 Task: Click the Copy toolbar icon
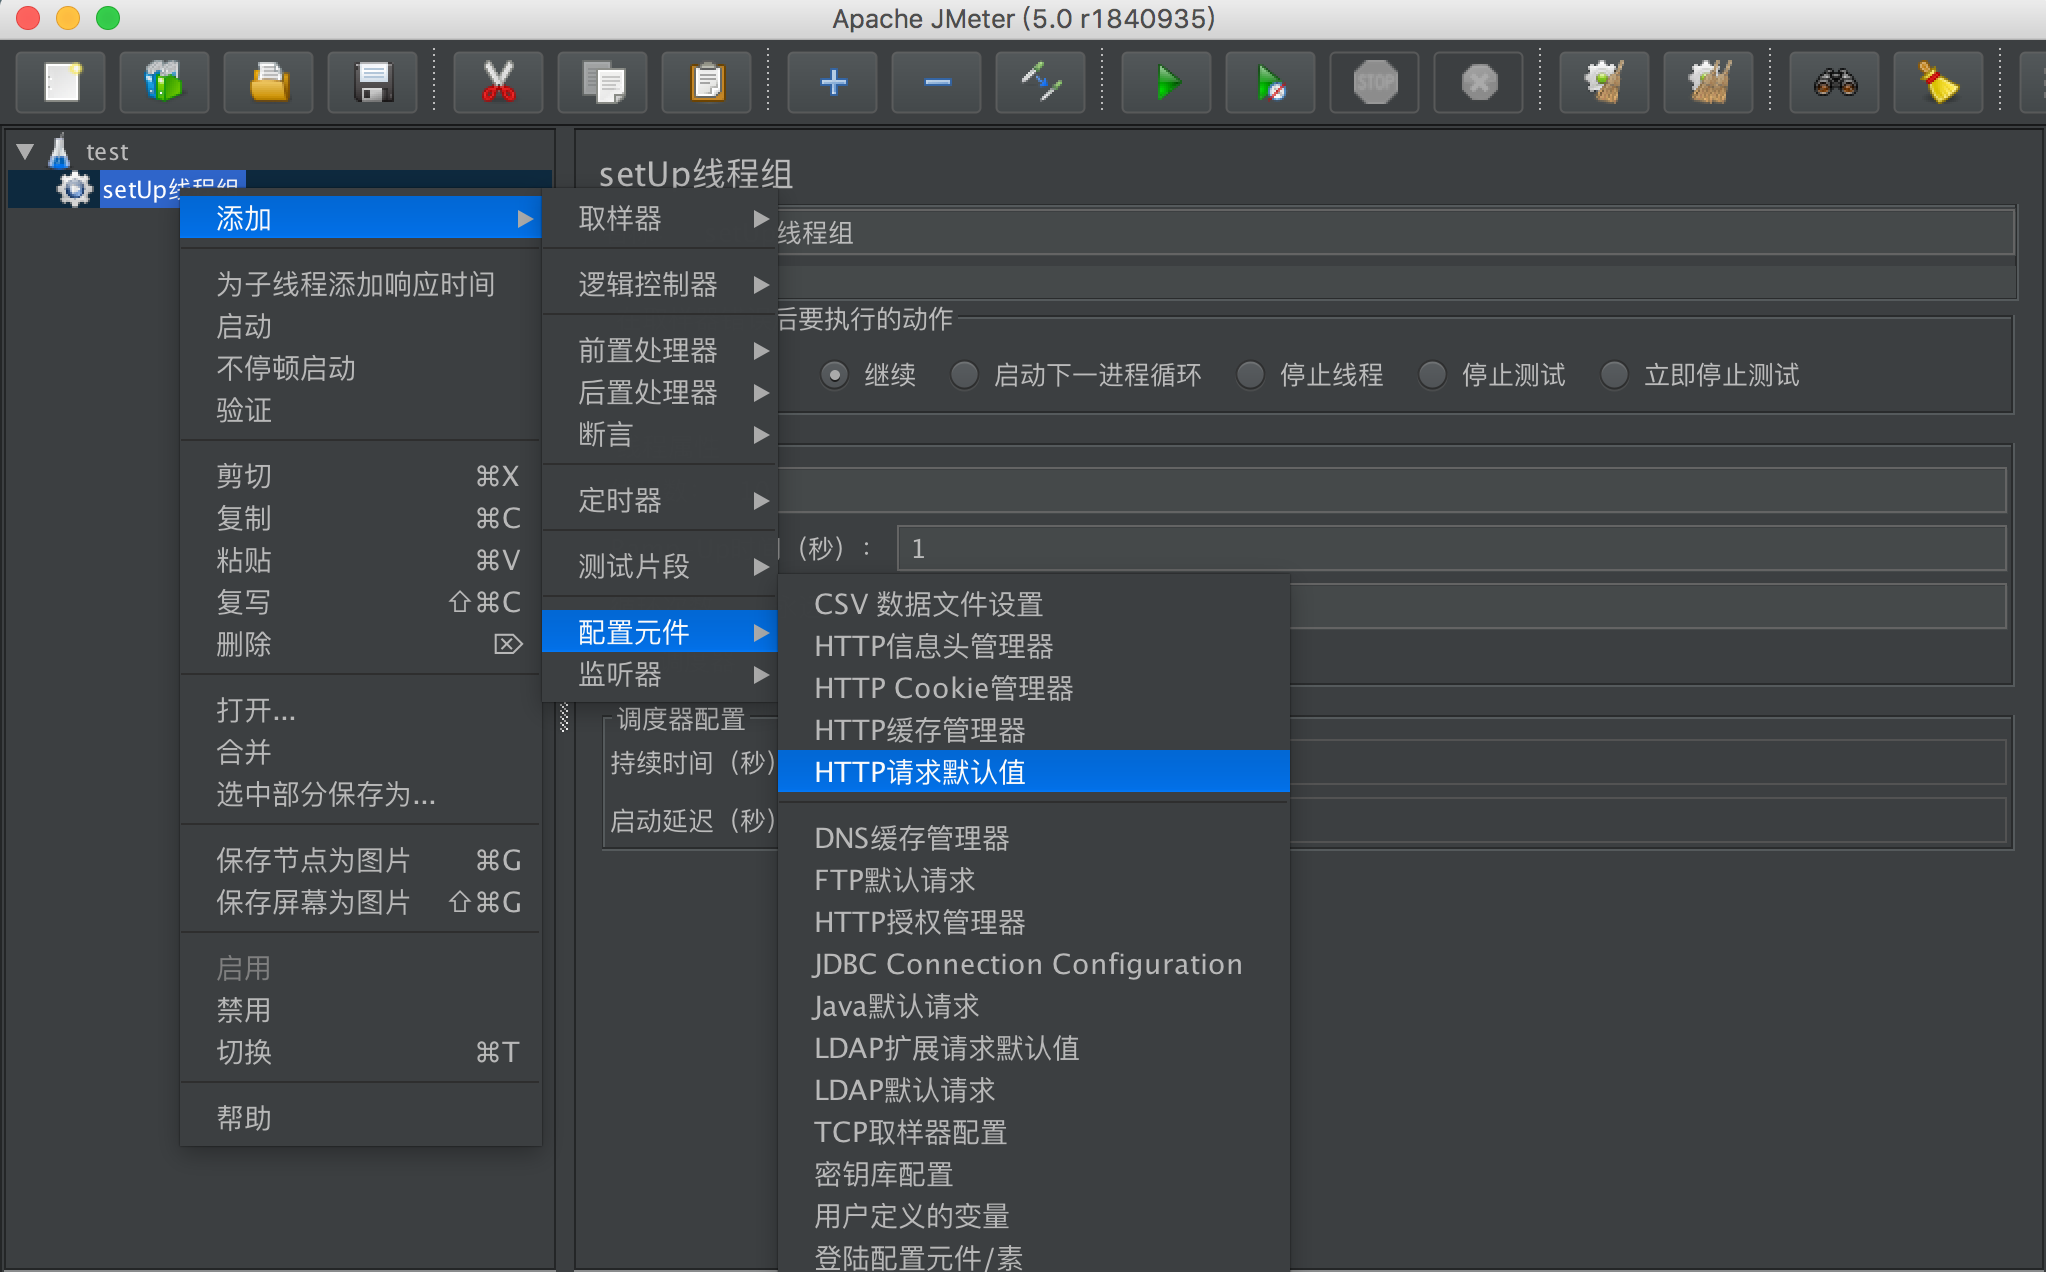(603, 82)
